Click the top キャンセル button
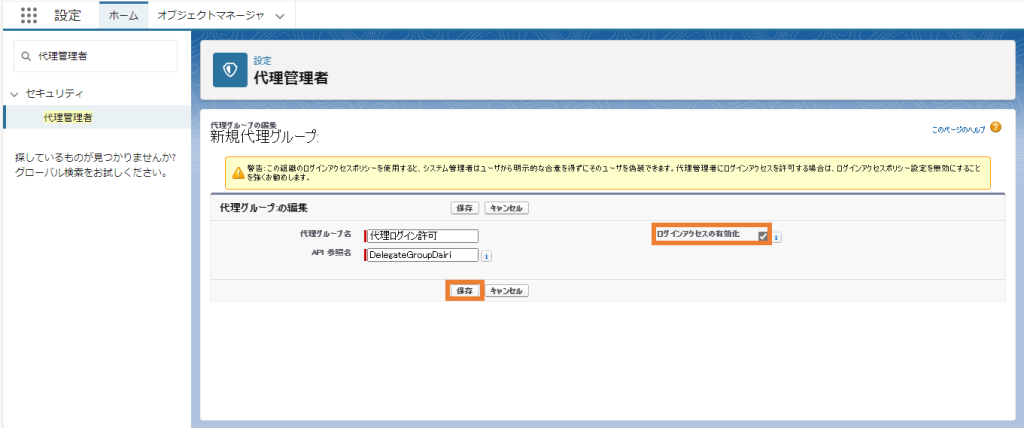The width and height of the screenshot is (1024, 428). pos(507,208)
